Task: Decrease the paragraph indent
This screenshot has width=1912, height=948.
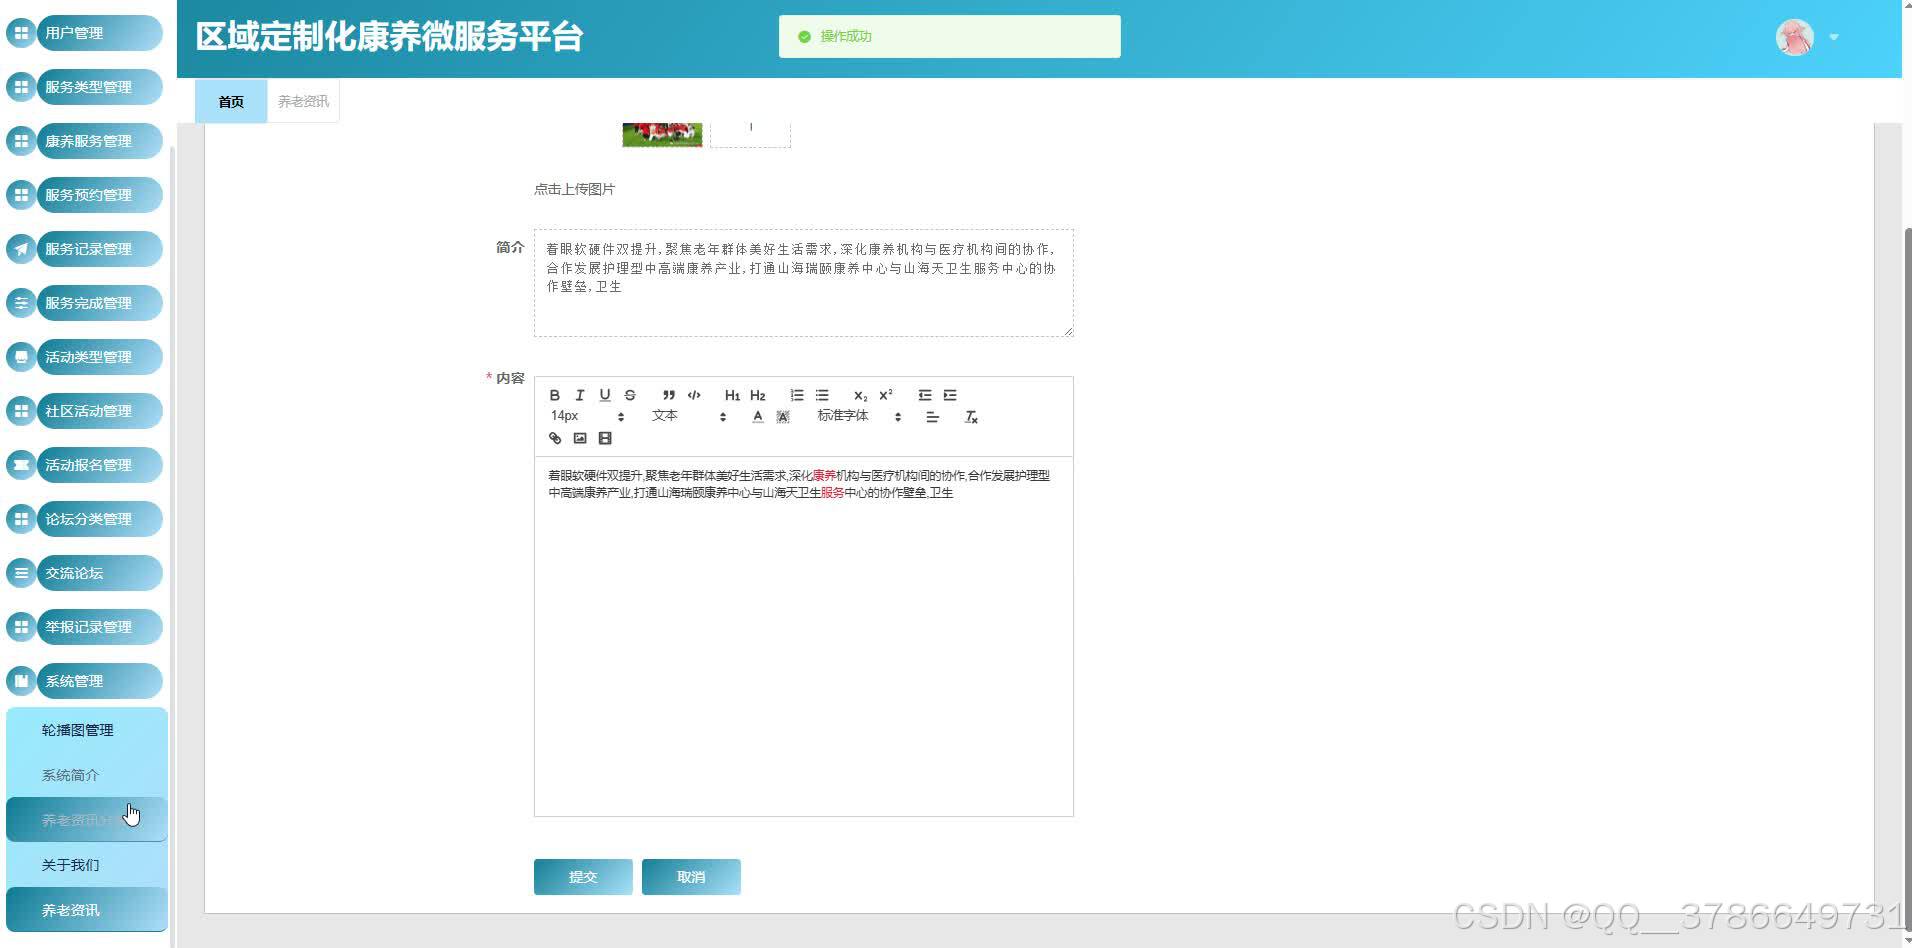Action: click(x=925, y=395)
